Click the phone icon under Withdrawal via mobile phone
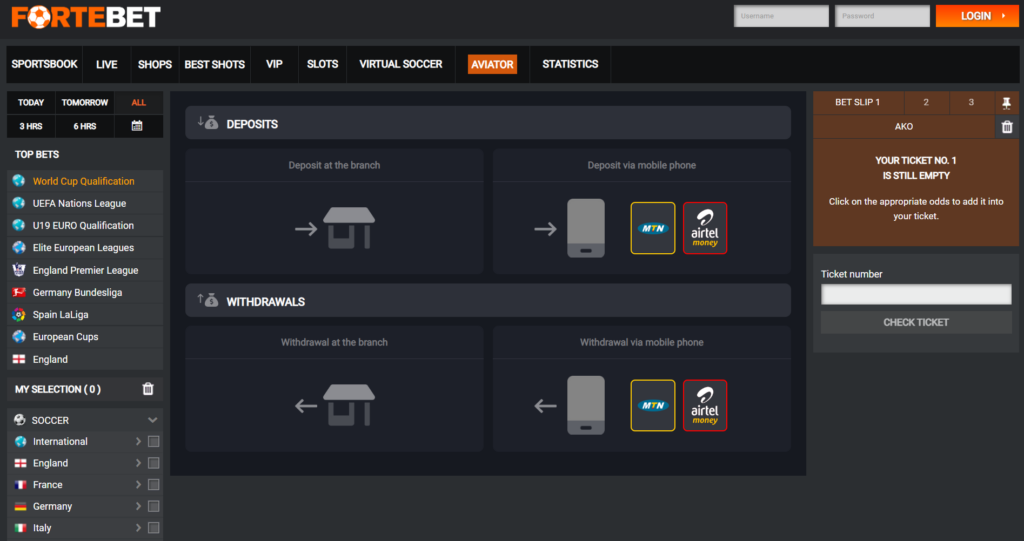This screenshot has height=541, width=1024. [x=586, y=405]
